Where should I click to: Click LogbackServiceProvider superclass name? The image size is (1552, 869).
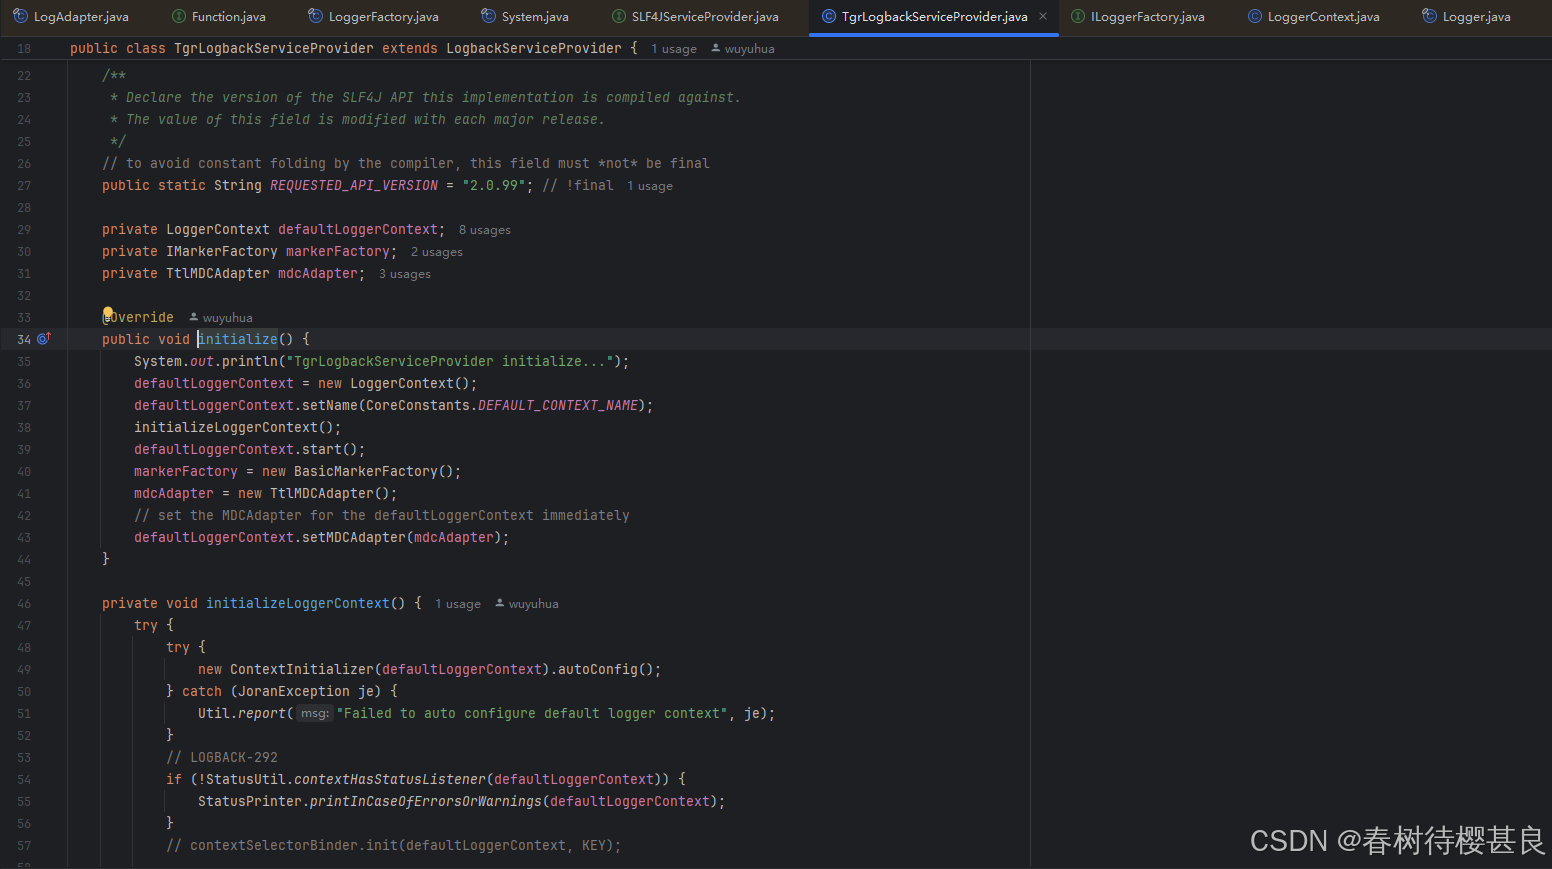point(534,48)
